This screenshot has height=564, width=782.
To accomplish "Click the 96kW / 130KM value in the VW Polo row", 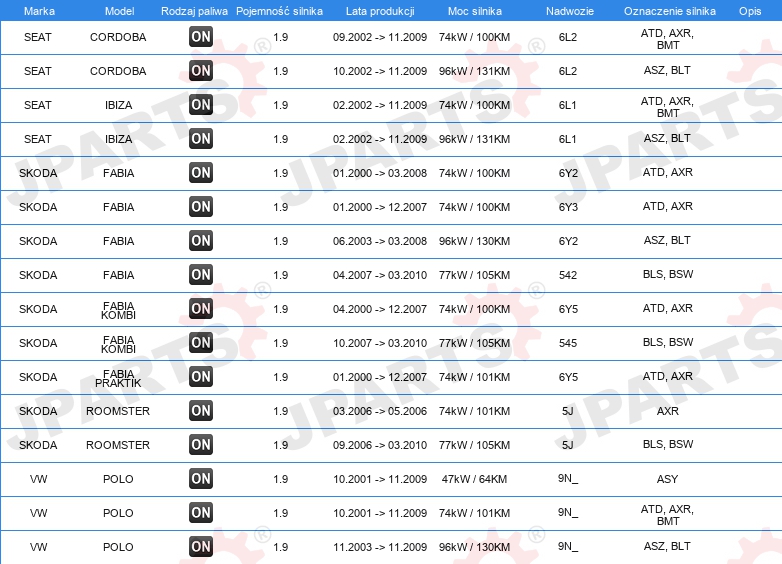I will coord(474,547).
